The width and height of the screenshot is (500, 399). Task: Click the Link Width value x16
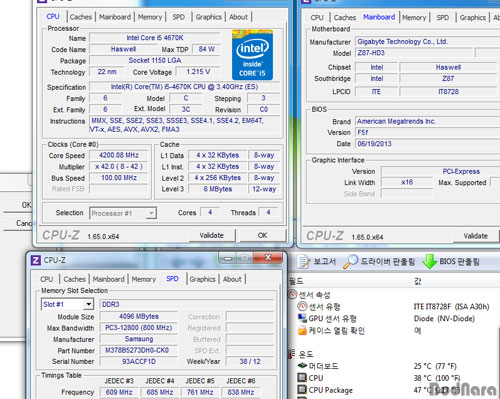(407, 182)
